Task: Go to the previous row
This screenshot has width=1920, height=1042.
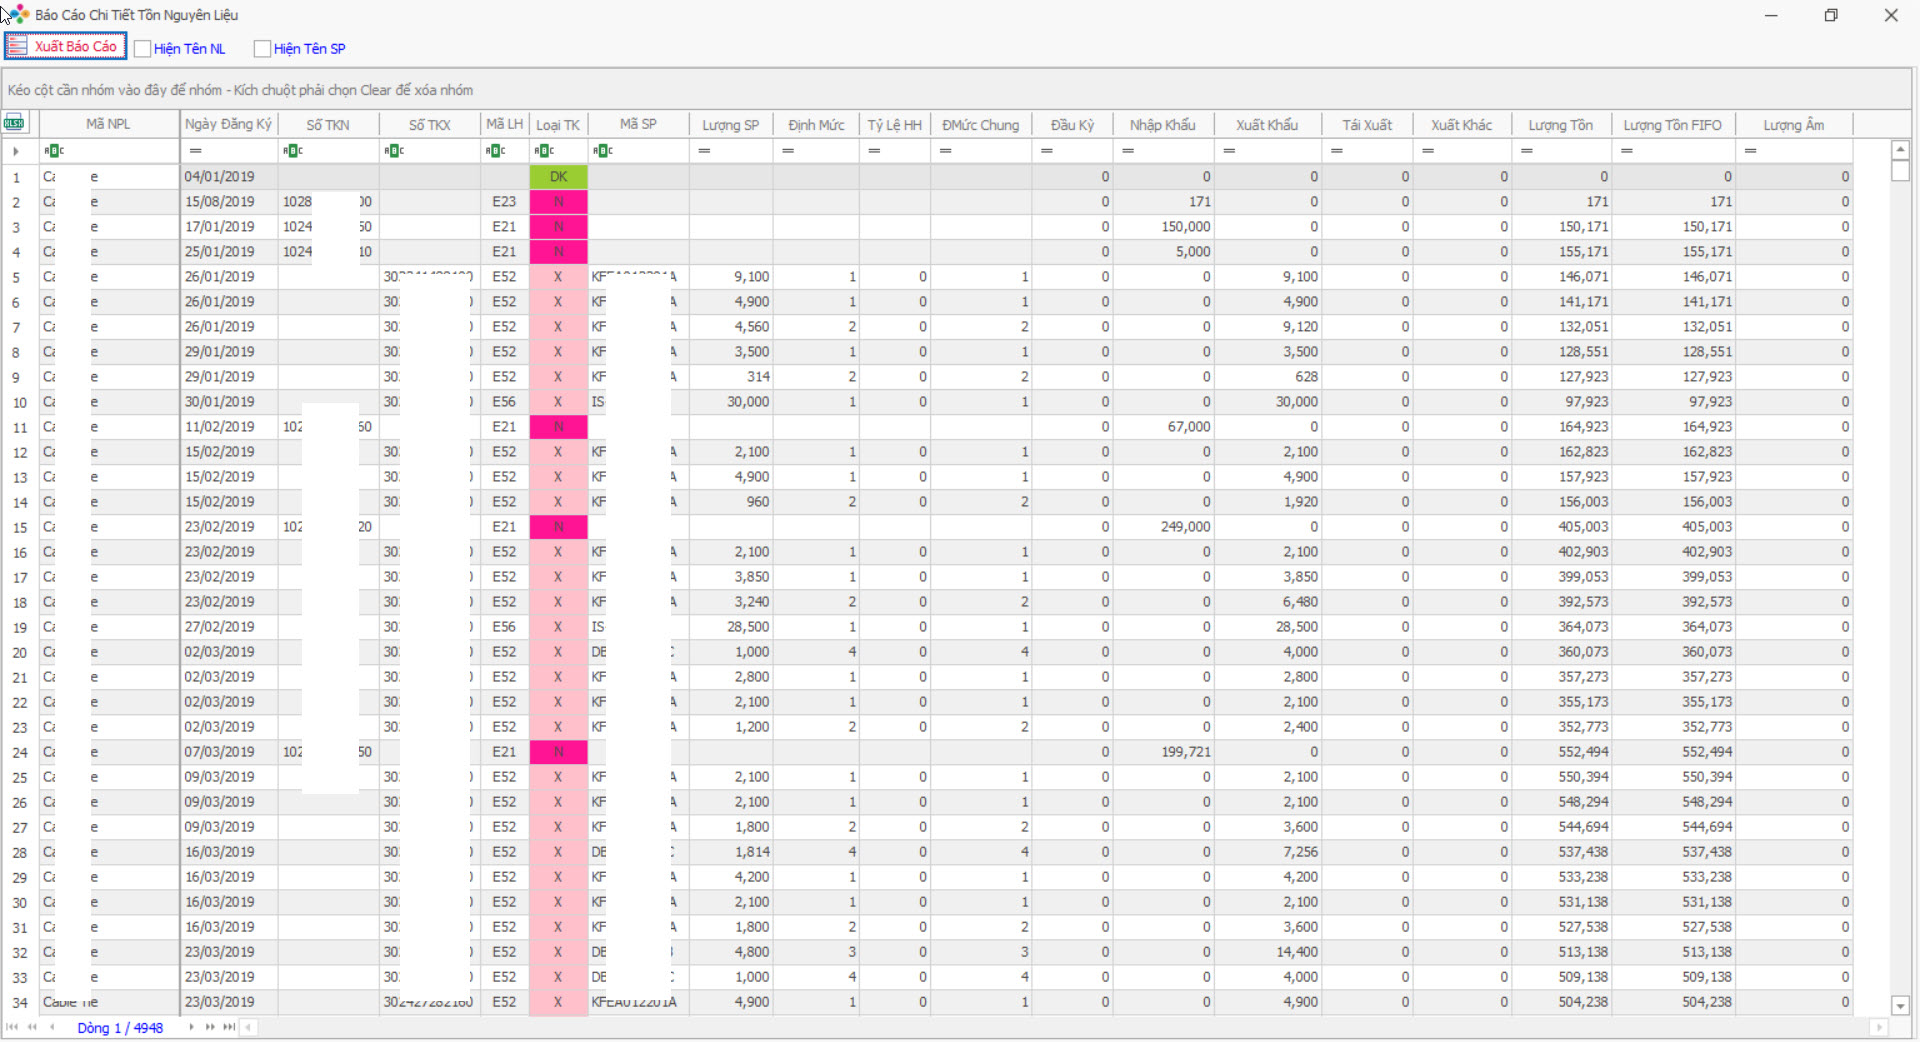Action: click(52, 1027)
